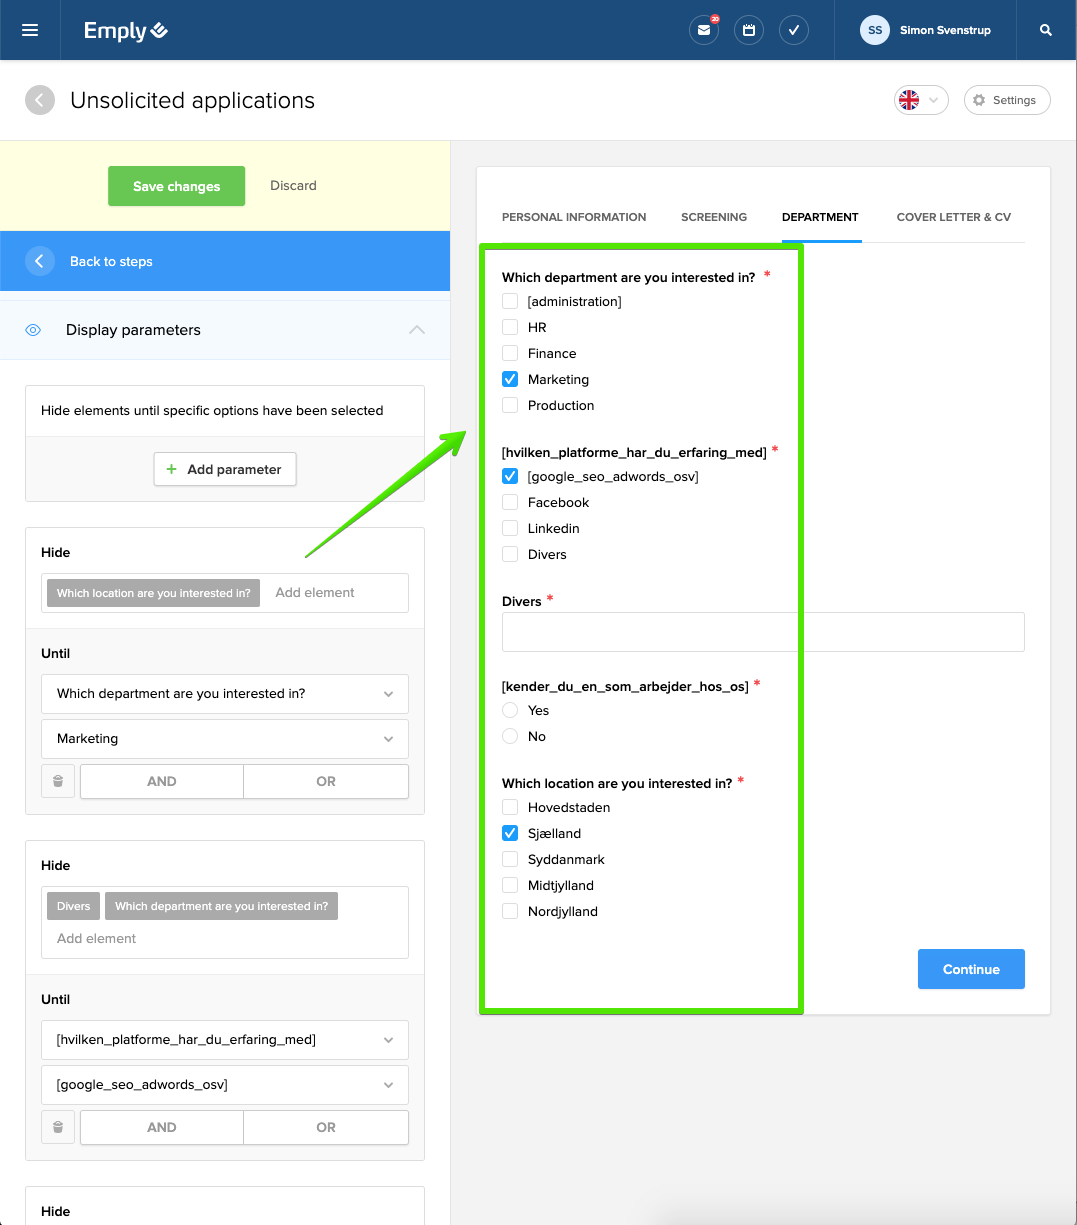1077x1225 pixels.
Task: Open the calendar icon in header
Action: [x=748, y=30]
